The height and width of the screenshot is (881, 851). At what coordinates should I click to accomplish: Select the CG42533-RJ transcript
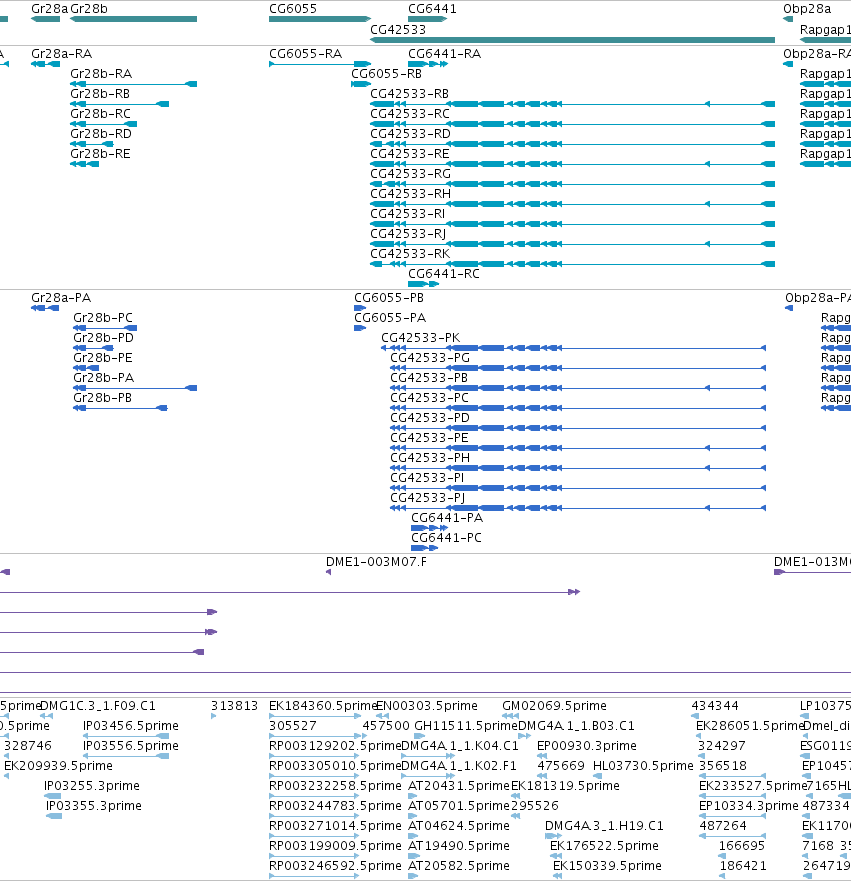pos(408,234)
